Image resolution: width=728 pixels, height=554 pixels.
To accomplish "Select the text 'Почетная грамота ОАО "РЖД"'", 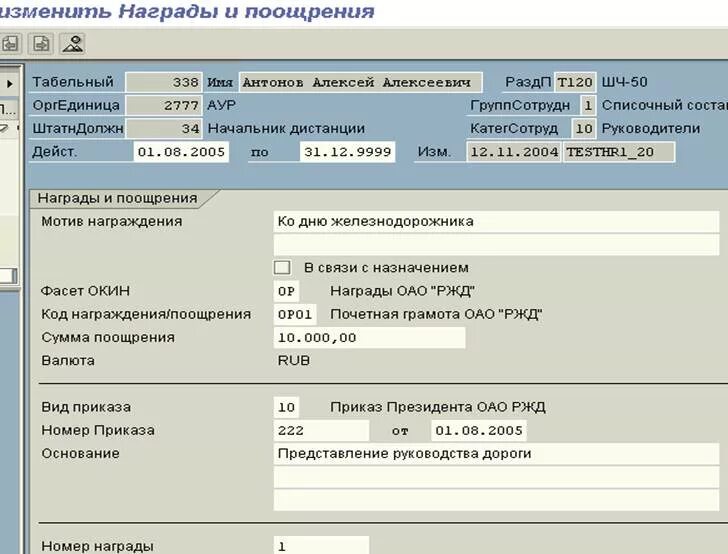I will pyautogui.click(x=436, y=314).
